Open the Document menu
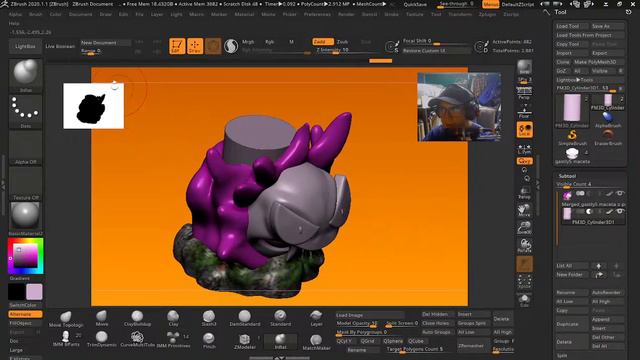Image resolution: width=640 pixels, height=360 pixels. [x=80, y=14]
